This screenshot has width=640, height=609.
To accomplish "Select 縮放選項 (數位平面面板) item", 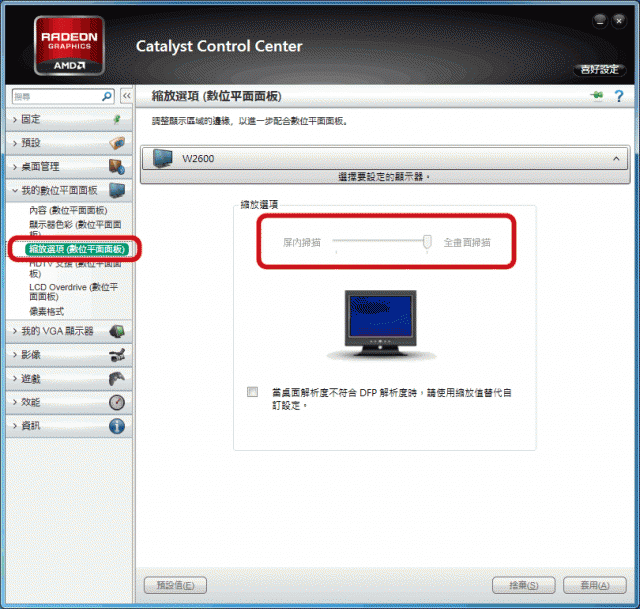I will coord(77,249).
